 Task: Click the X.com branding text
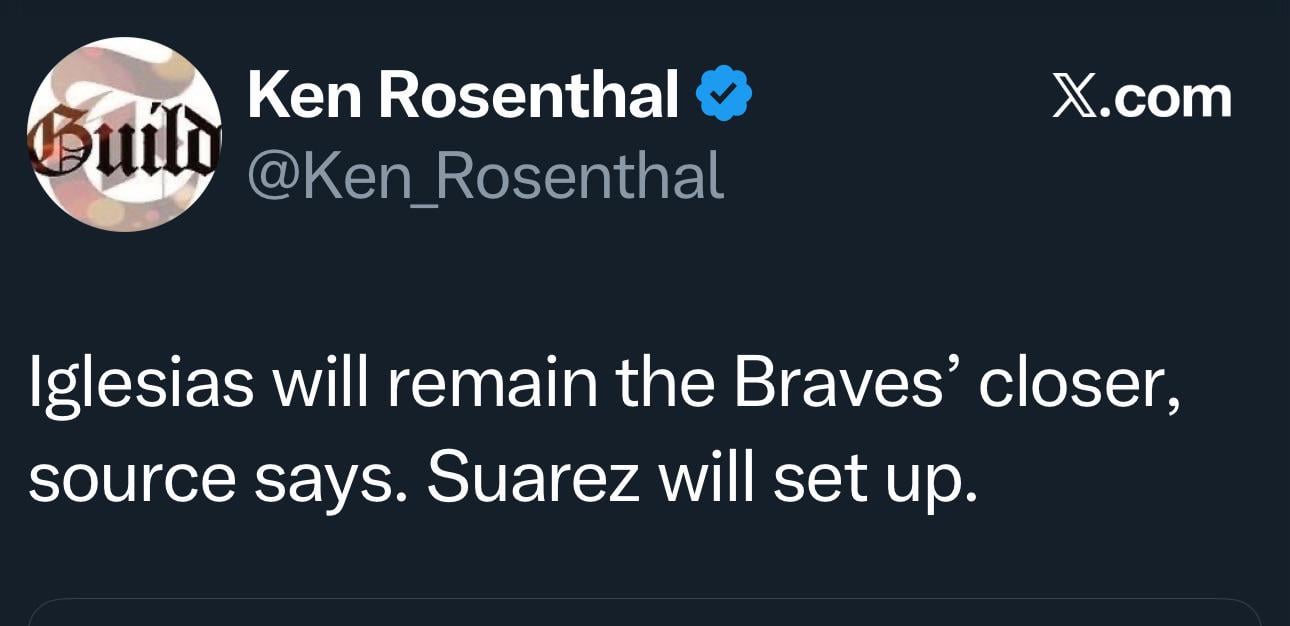(x=1140, y=93)
